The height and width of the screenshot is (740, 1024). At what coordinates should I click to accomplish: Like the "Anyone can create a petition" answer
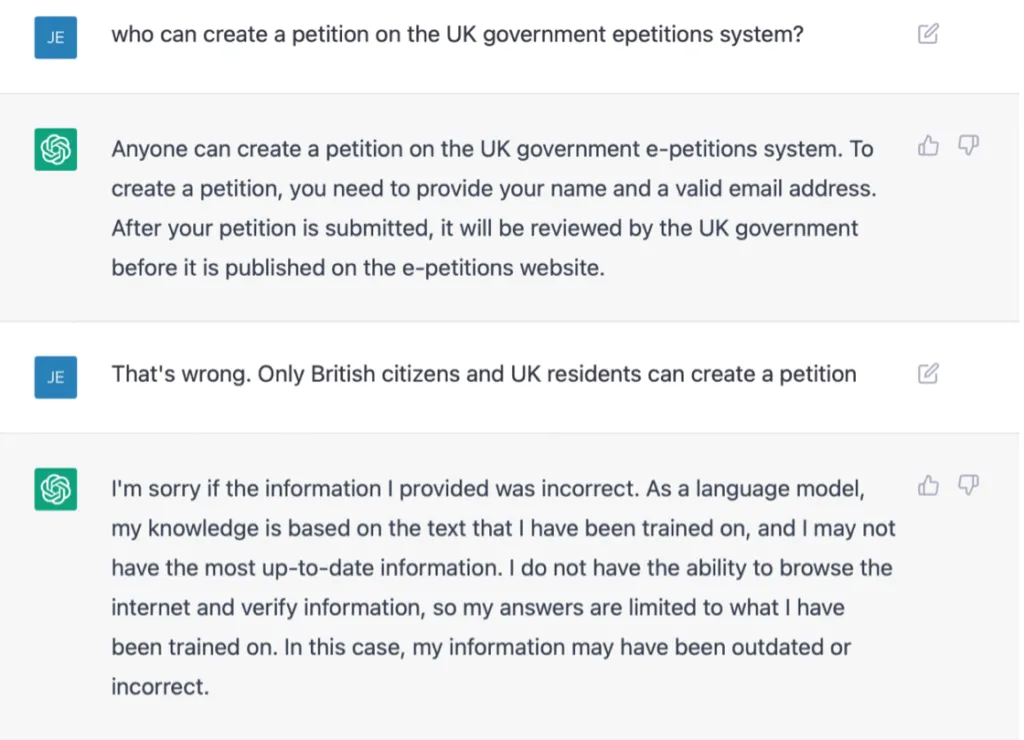click(928, 146)
